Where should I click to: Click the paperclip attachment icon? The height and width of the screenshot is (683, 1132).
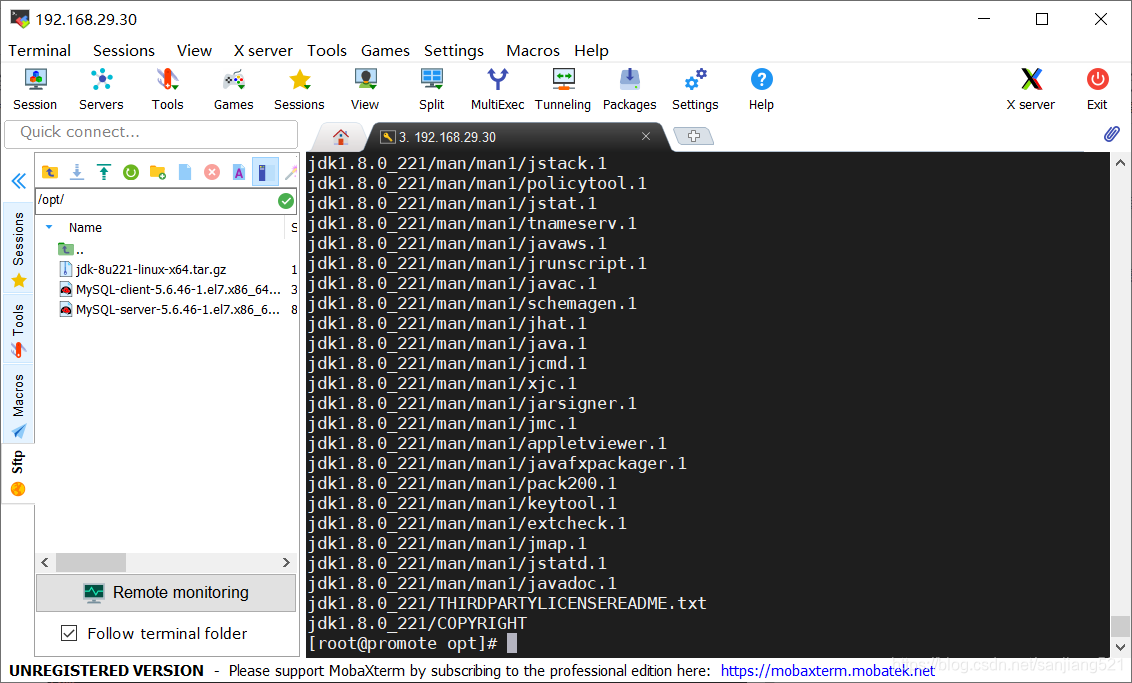pyautogui.click(x=1112, y=134)
